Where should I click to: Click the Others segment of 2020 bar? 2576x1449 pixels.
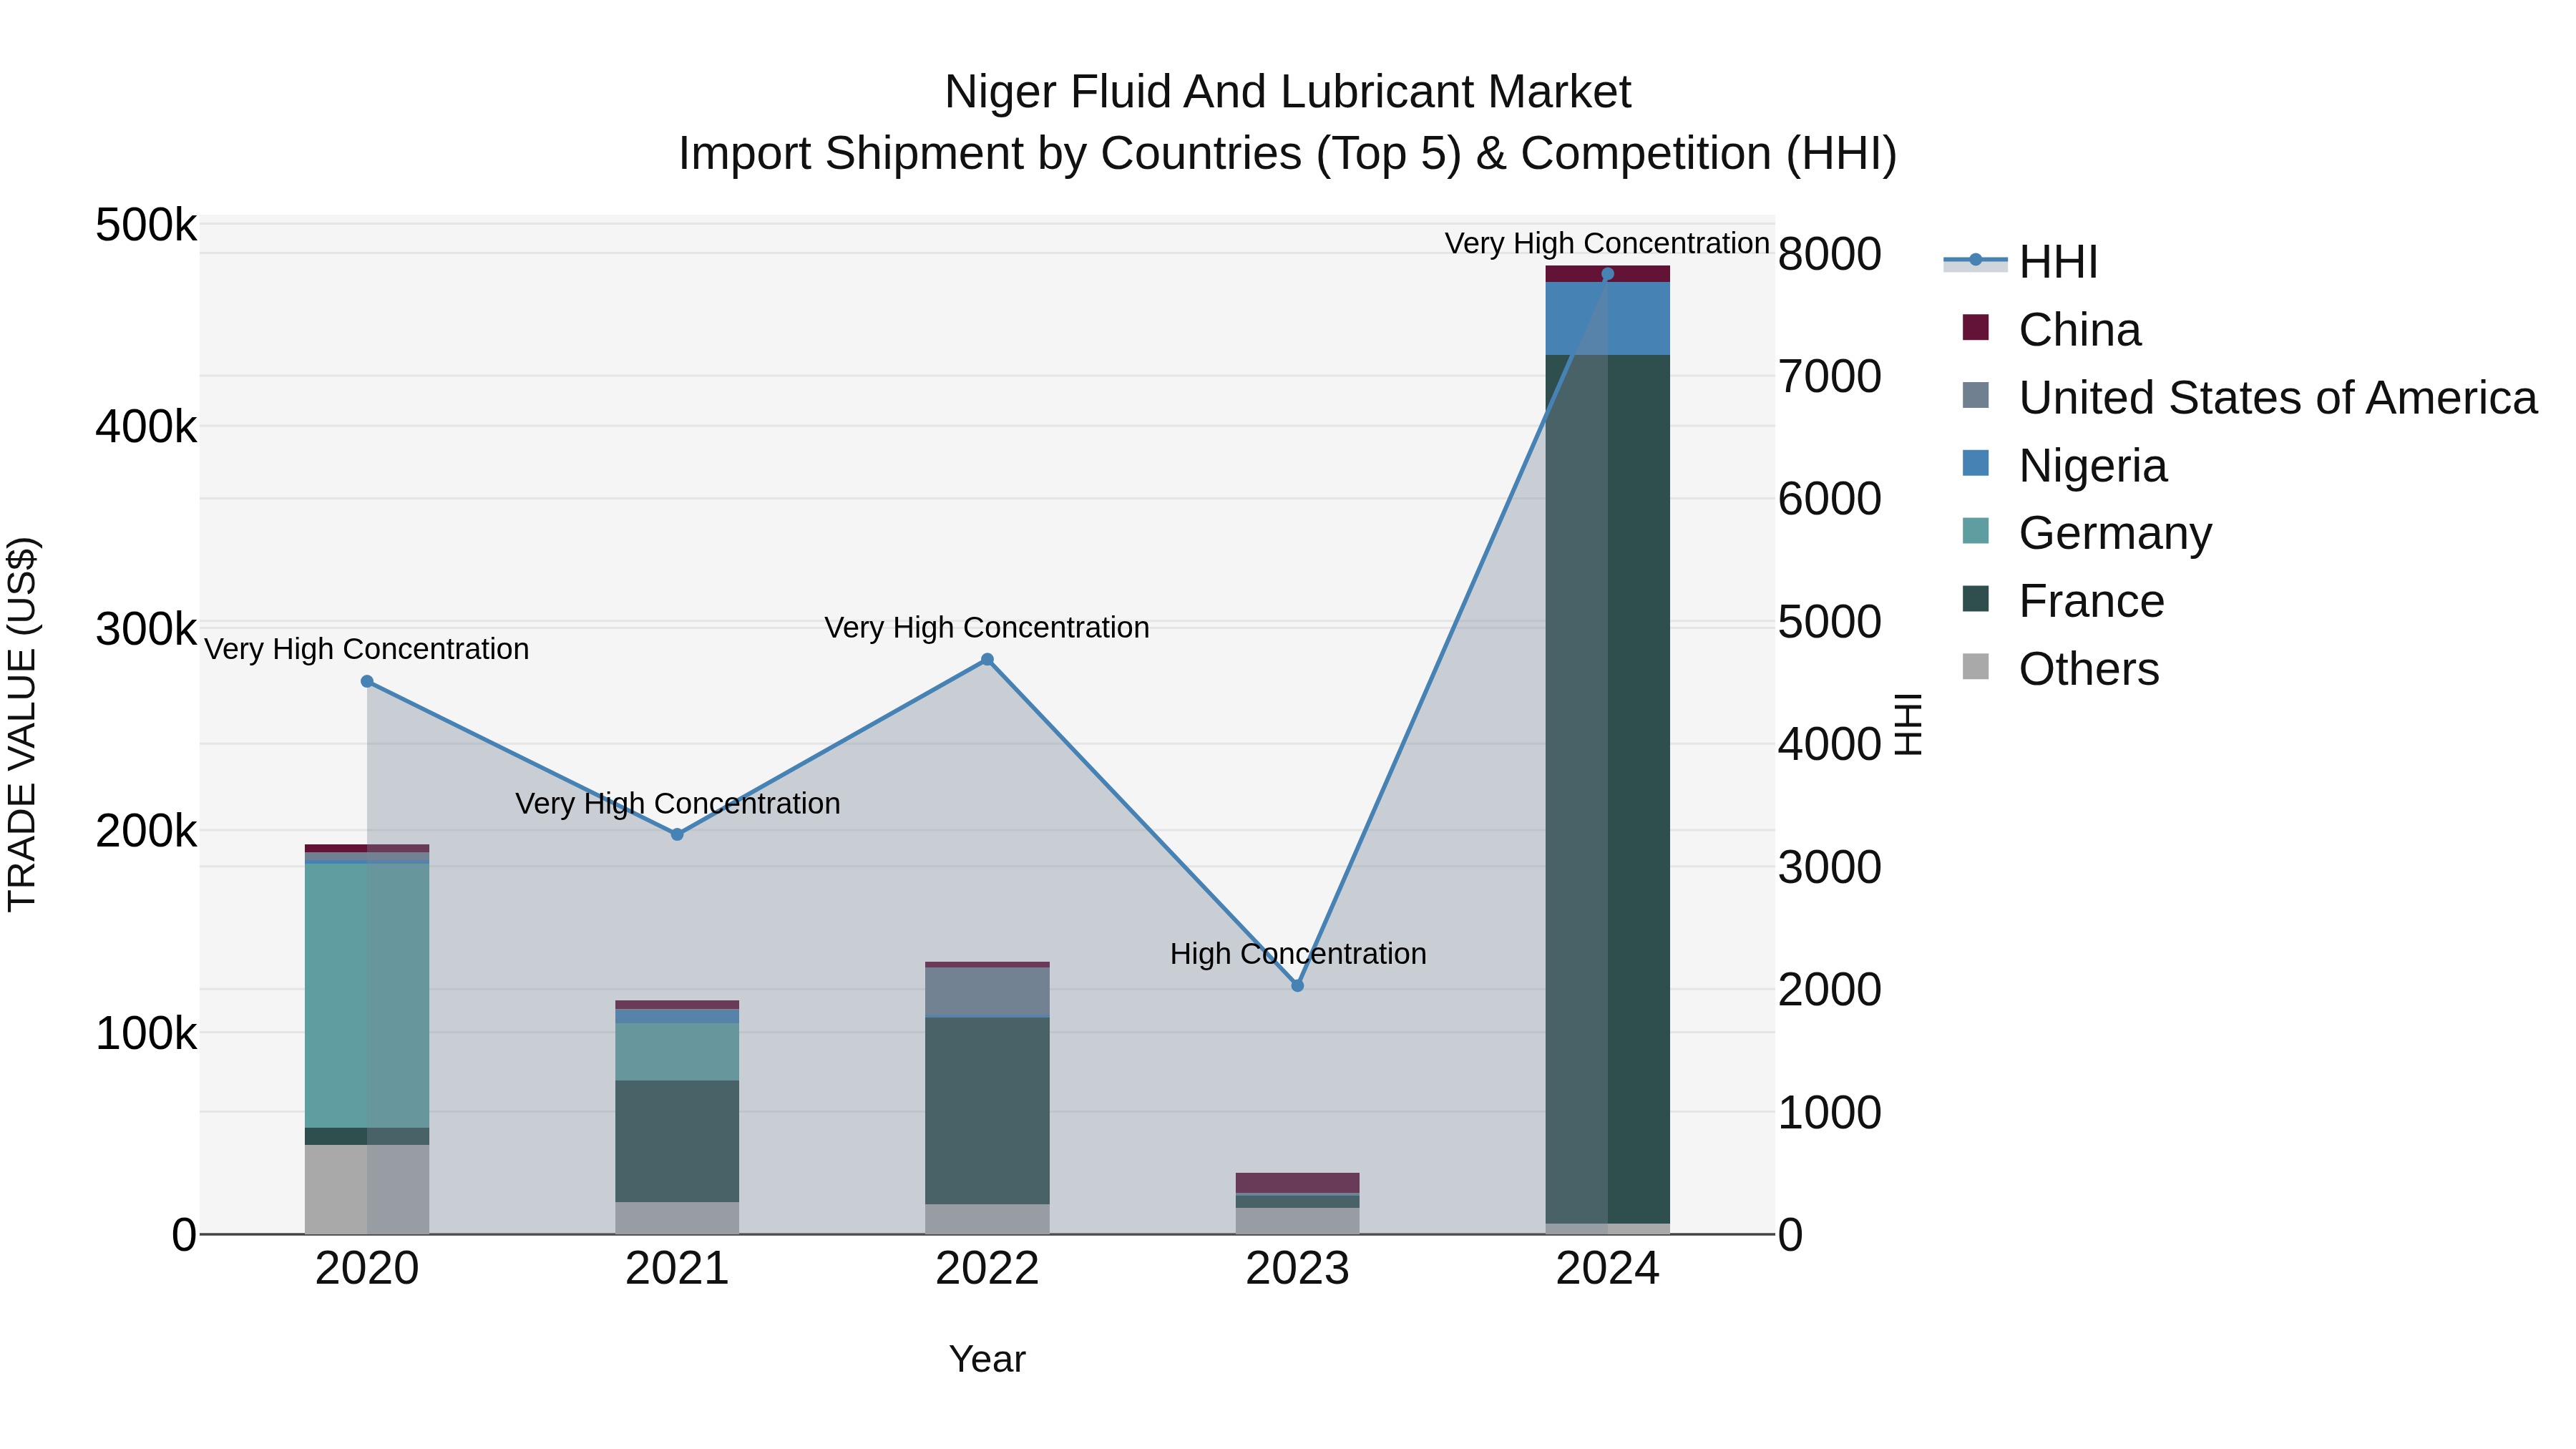367,1189
